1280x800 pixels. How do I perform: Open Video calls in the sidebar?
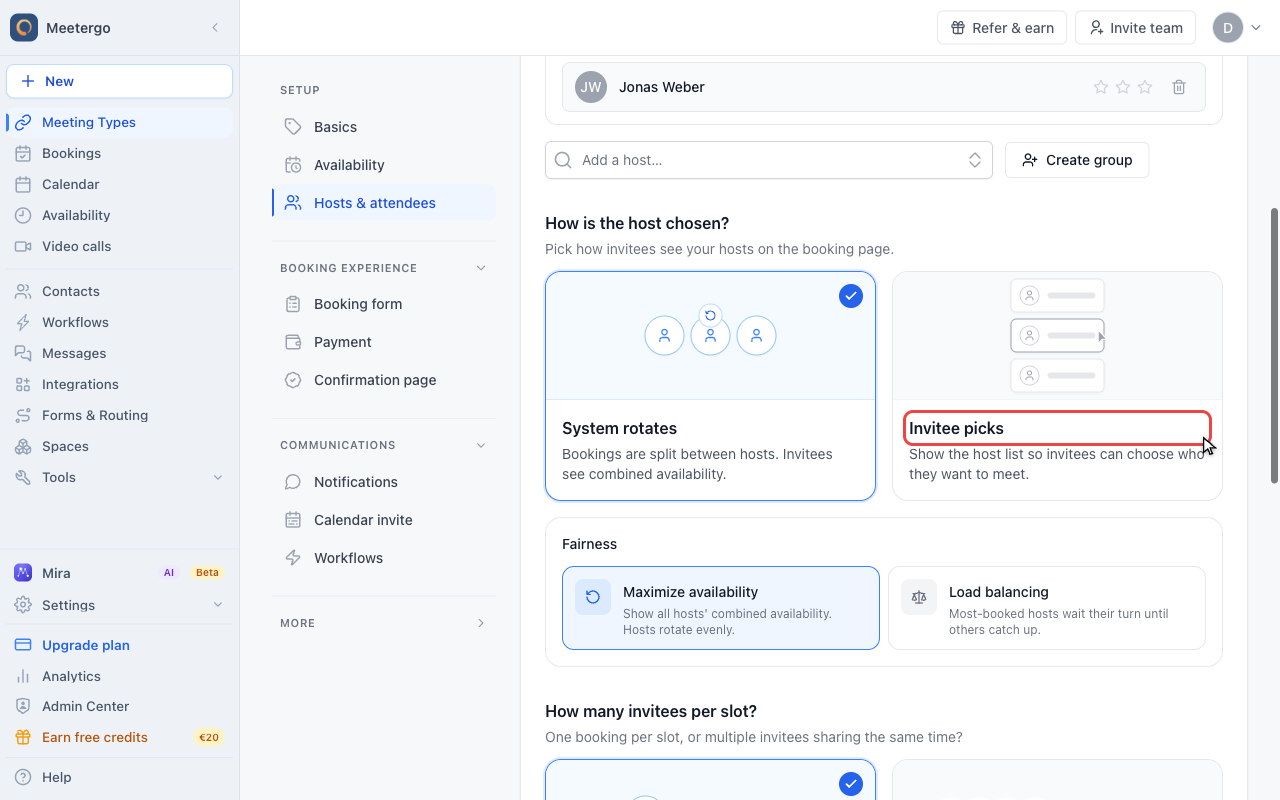(120, 246)
